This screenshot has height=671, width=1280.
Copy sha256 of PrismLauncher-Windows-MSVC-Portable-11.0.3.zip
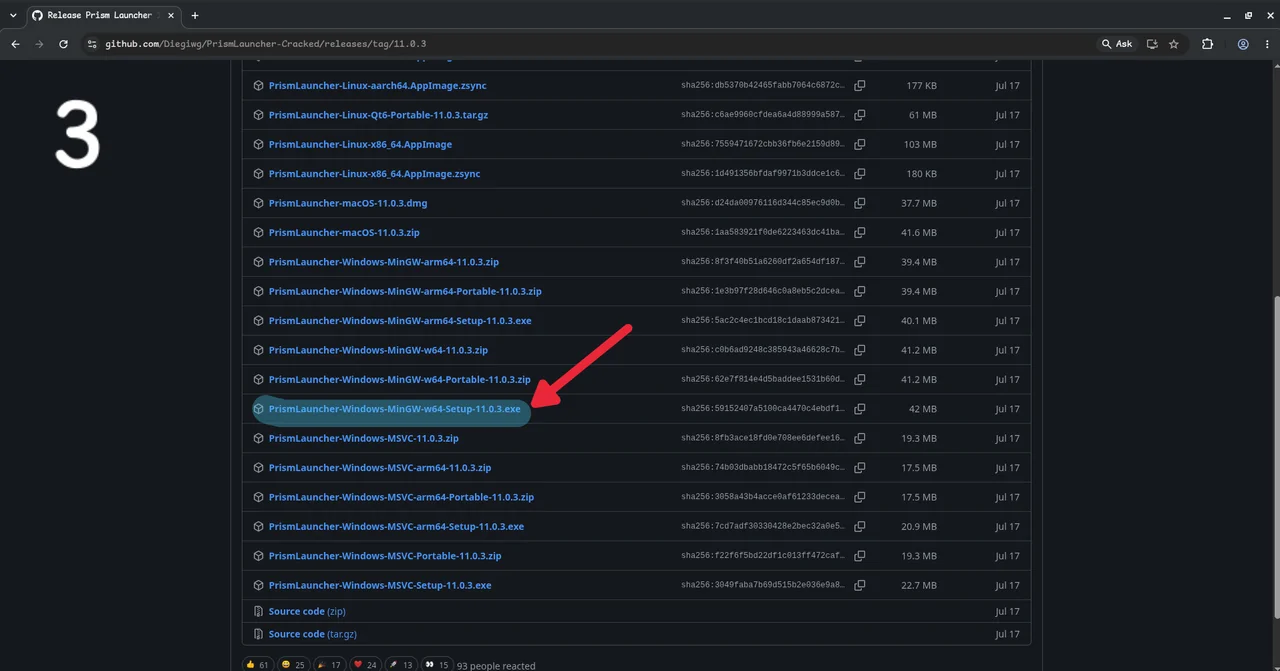[860, 556]
